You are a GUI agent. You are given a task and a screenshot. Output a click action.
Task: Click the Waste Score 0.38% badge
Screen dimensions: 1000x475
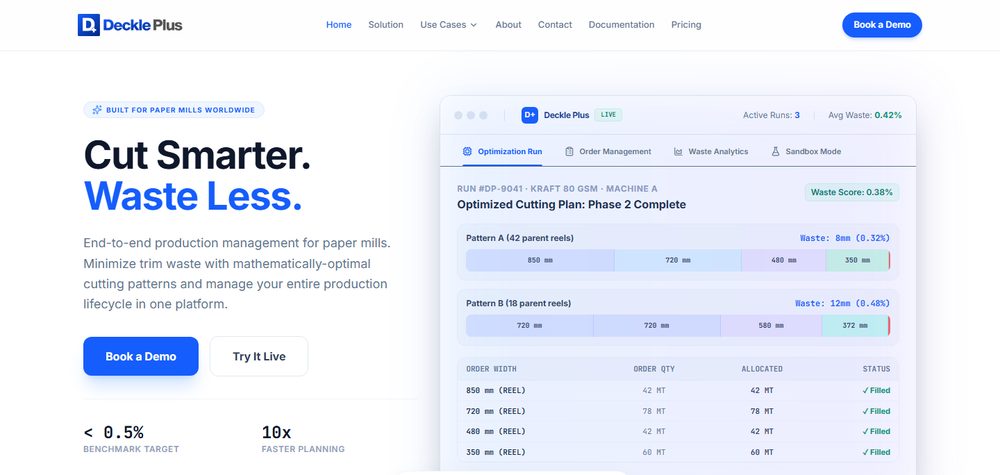851,192
